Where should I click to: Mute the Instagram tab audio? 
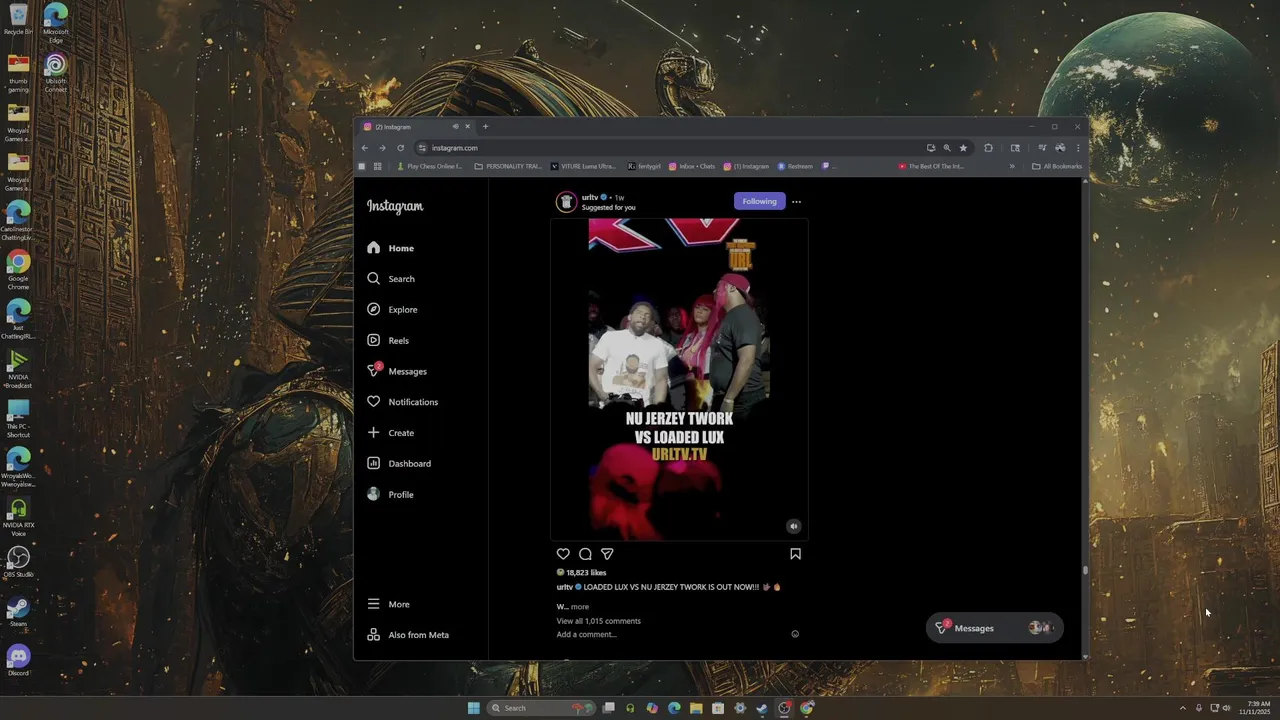[455, 127]
